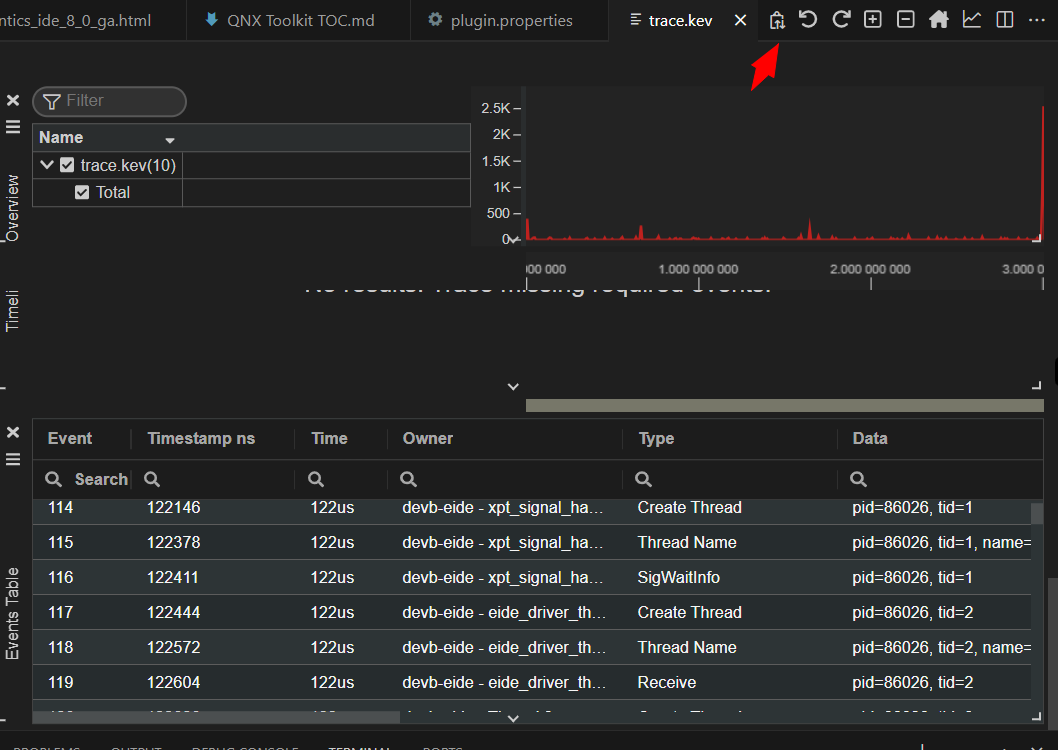
Task: Click the Filter input field
Action: click(x=109, y=101)
